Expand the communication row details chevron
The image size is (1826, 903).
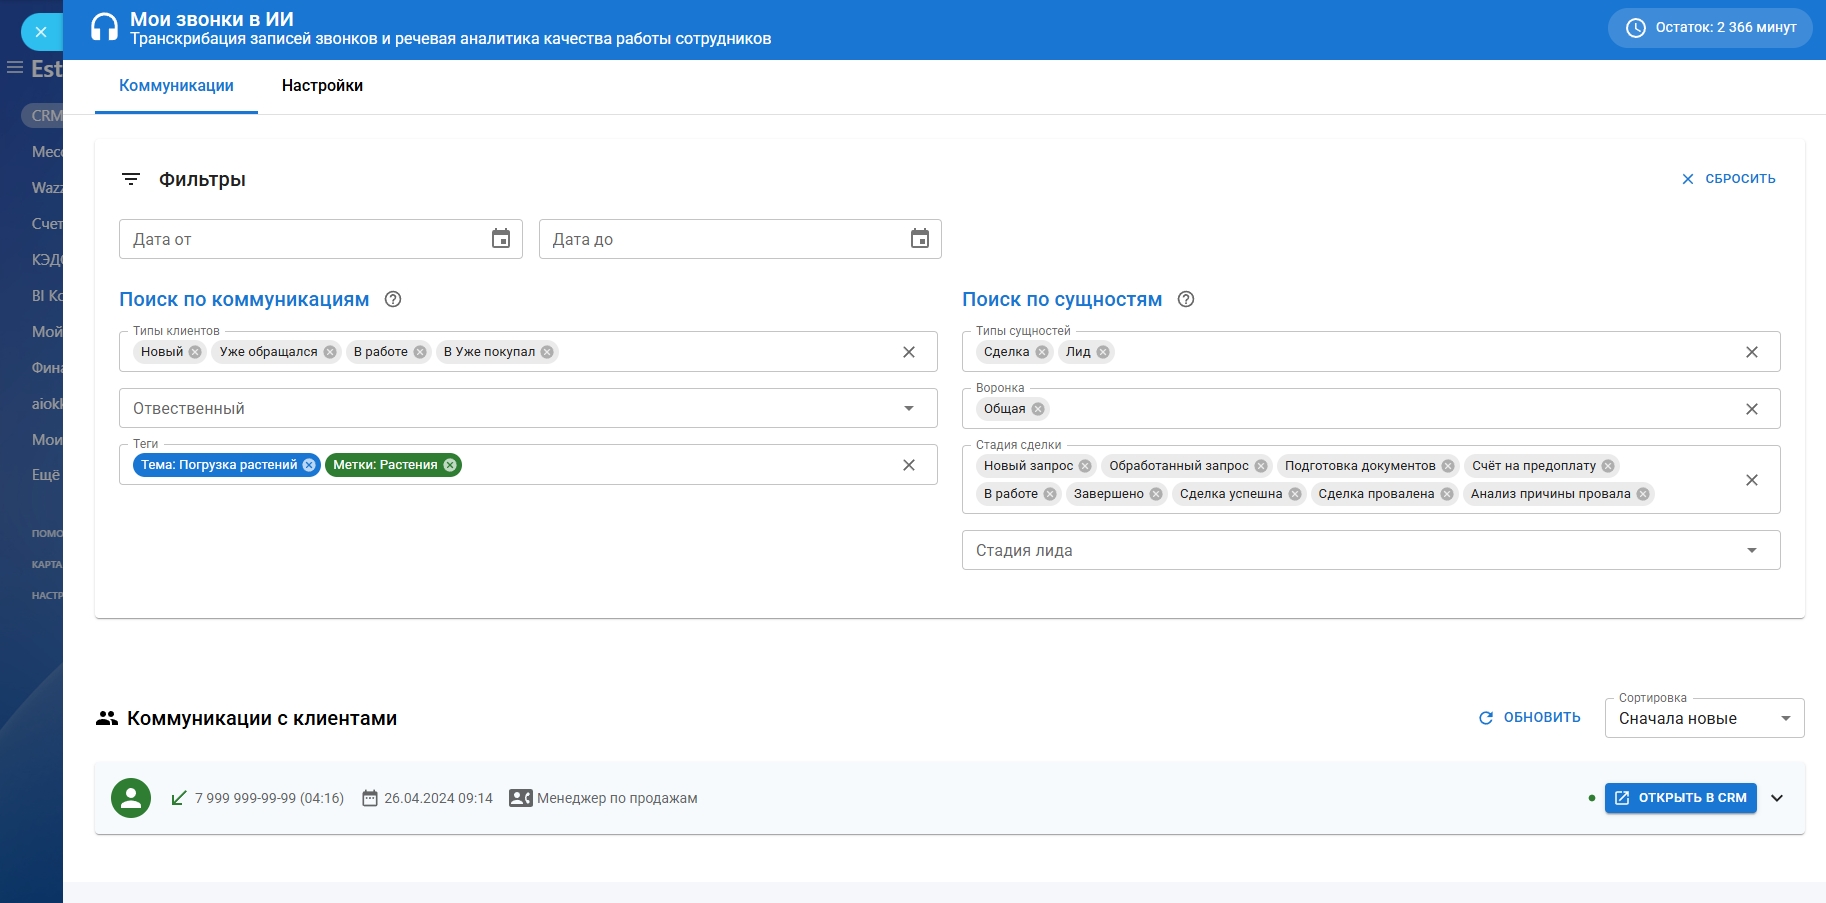click(x=1777, y=798)
